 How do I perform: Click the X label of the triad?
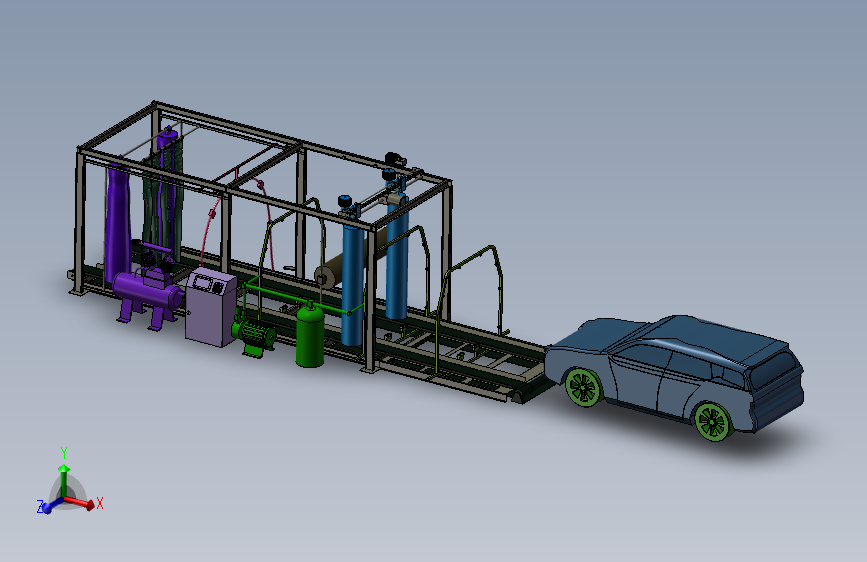(100, 503)
